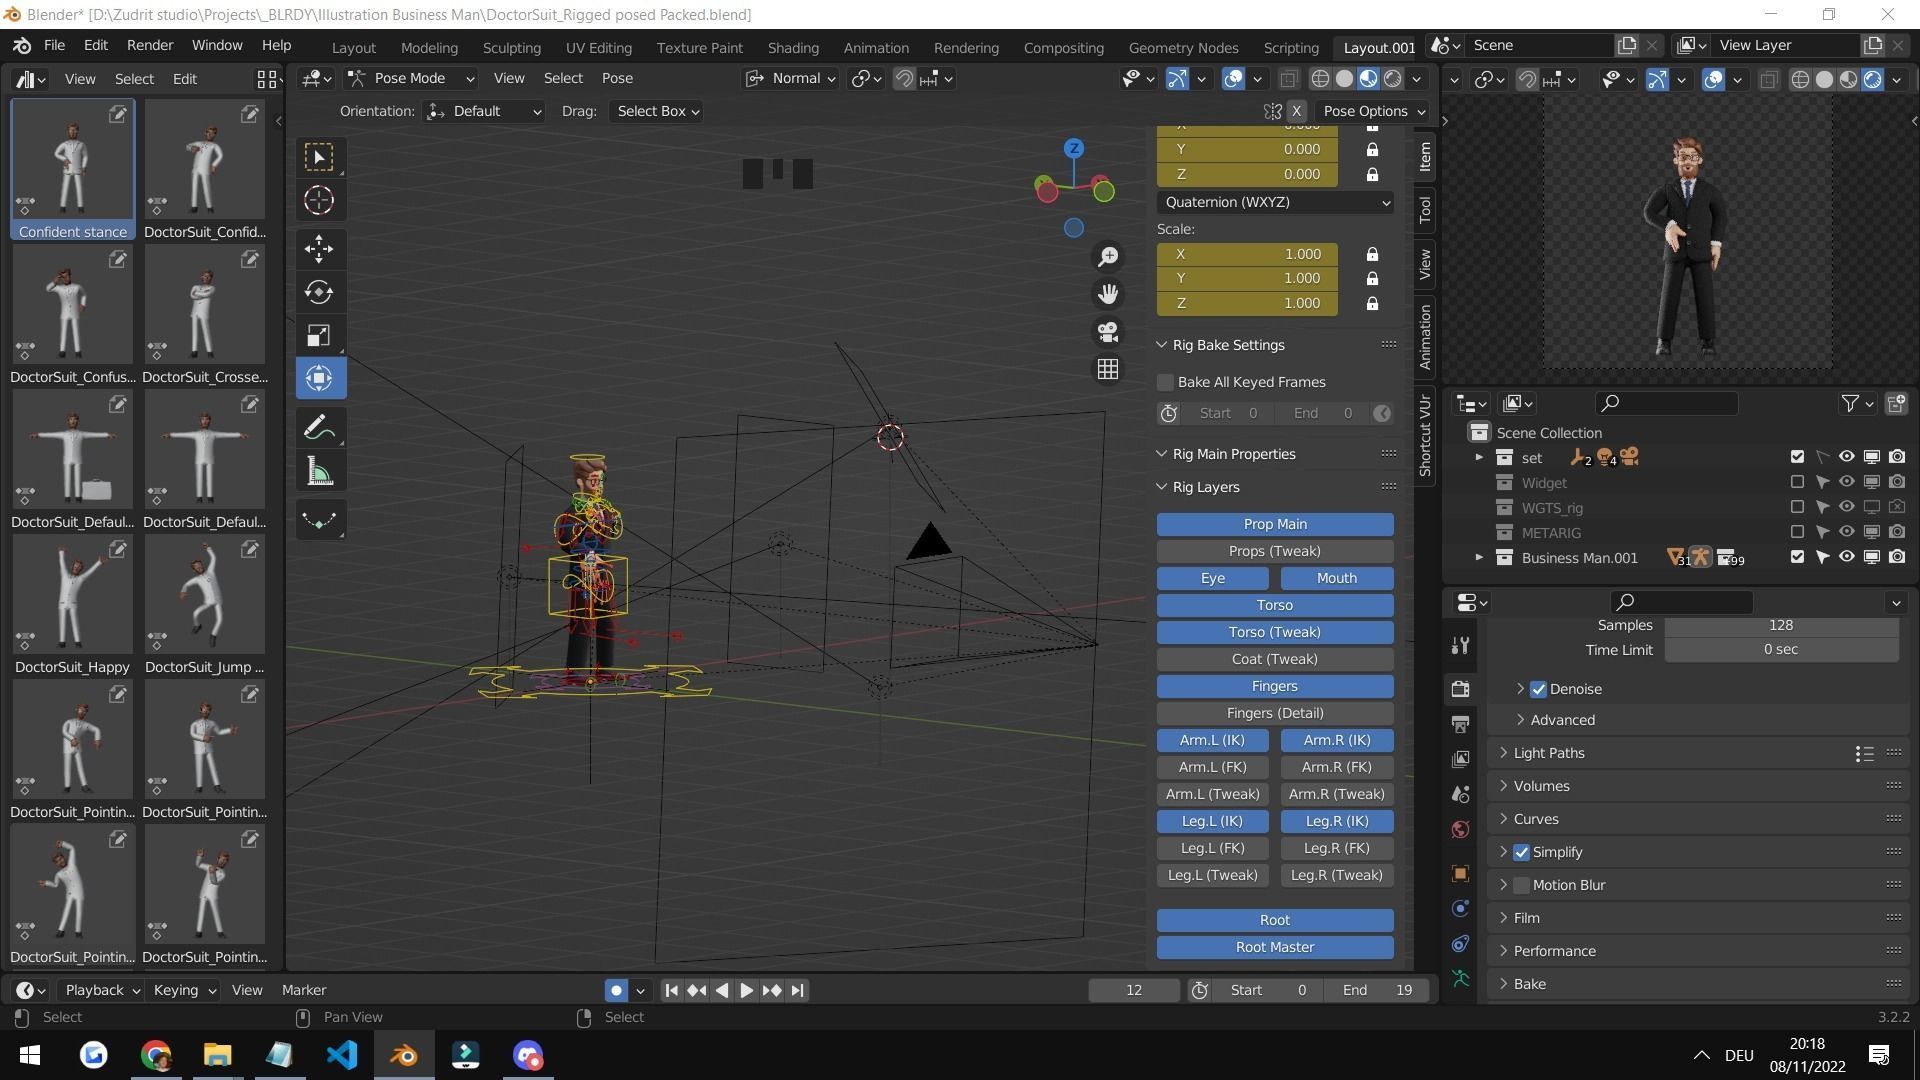Select the Scale tool
1920x1080 pixels.
tap(319, 335)
